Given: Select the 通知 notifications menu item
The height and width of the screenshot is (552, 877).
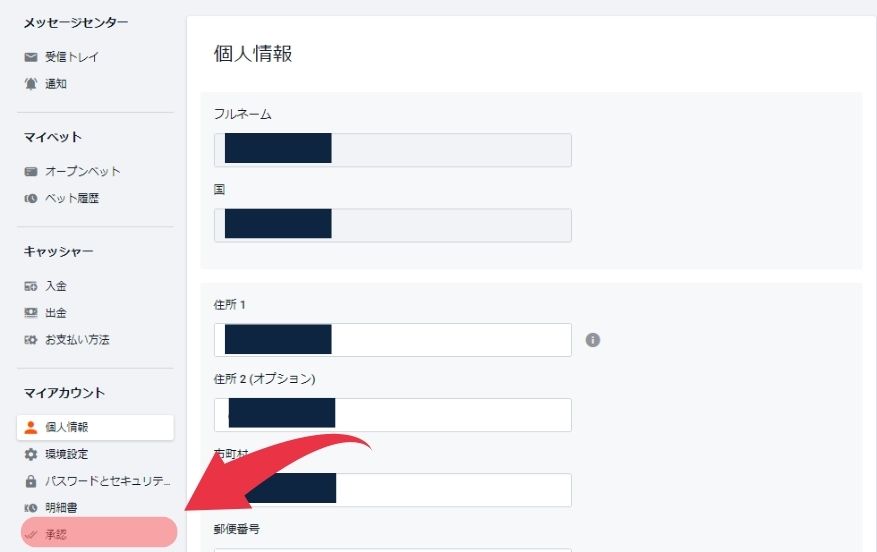Looking at the screenshot, I should 56,84.
